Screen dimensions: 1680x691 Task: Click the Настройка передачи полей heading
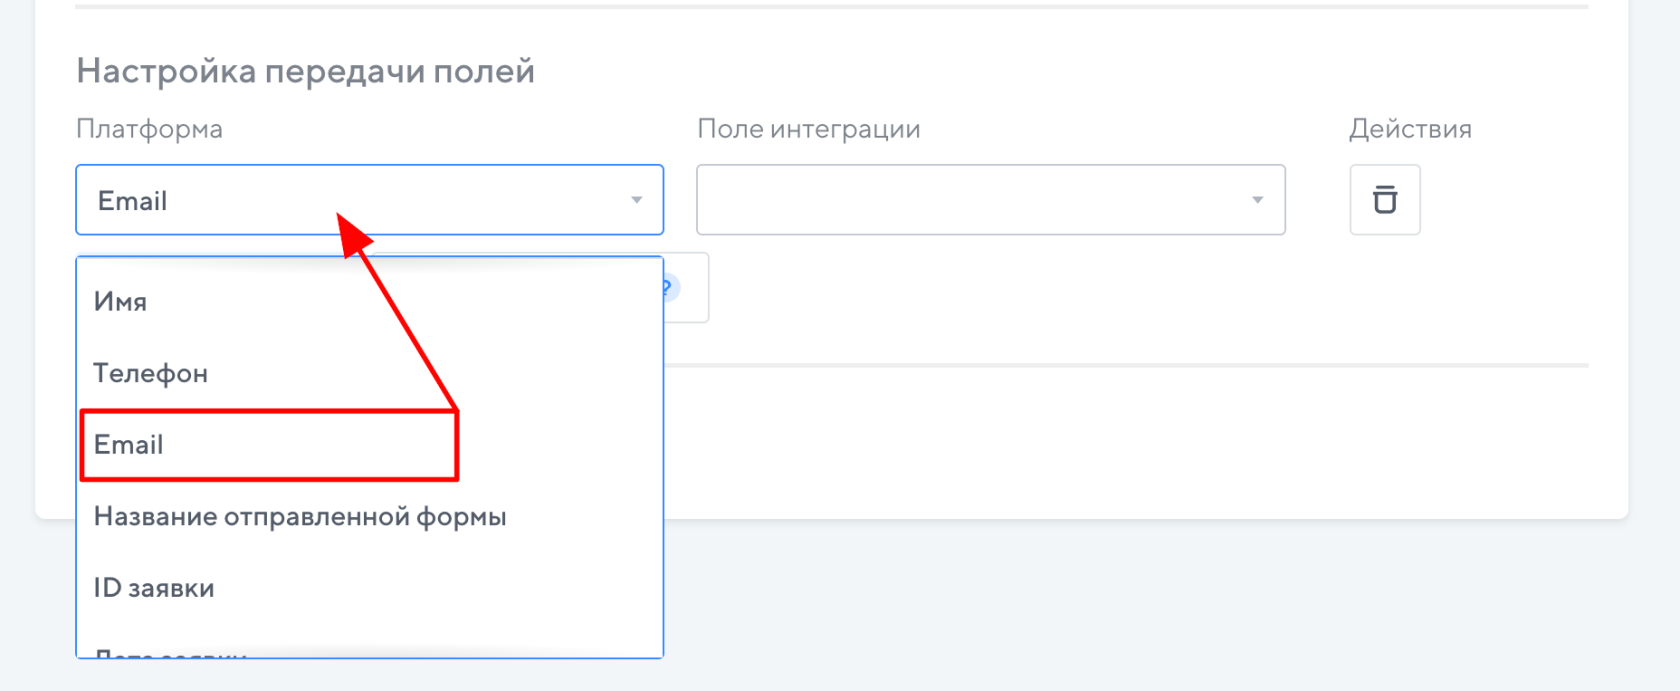(x=305, y=72)
